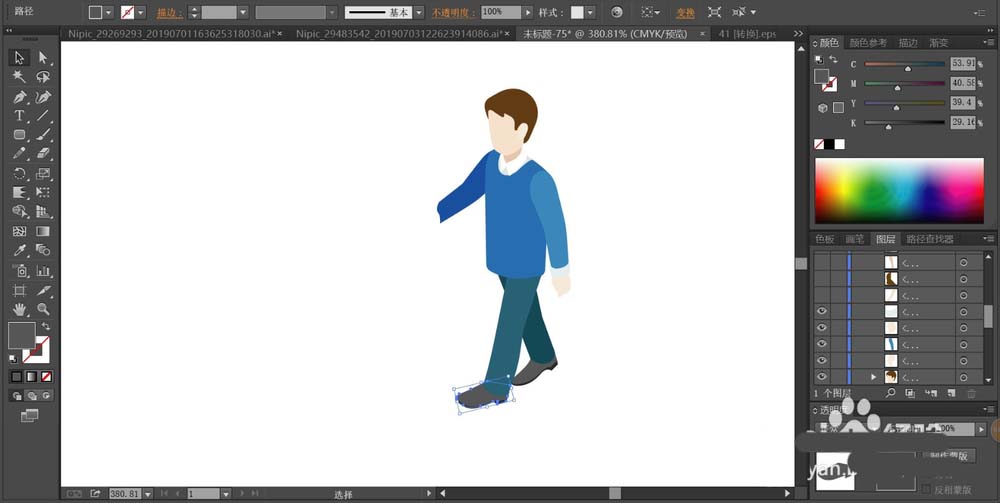Screen dimensions: 1000x503
Task: Choose the Direct Selection tool
Action: (x=43, y=58)
